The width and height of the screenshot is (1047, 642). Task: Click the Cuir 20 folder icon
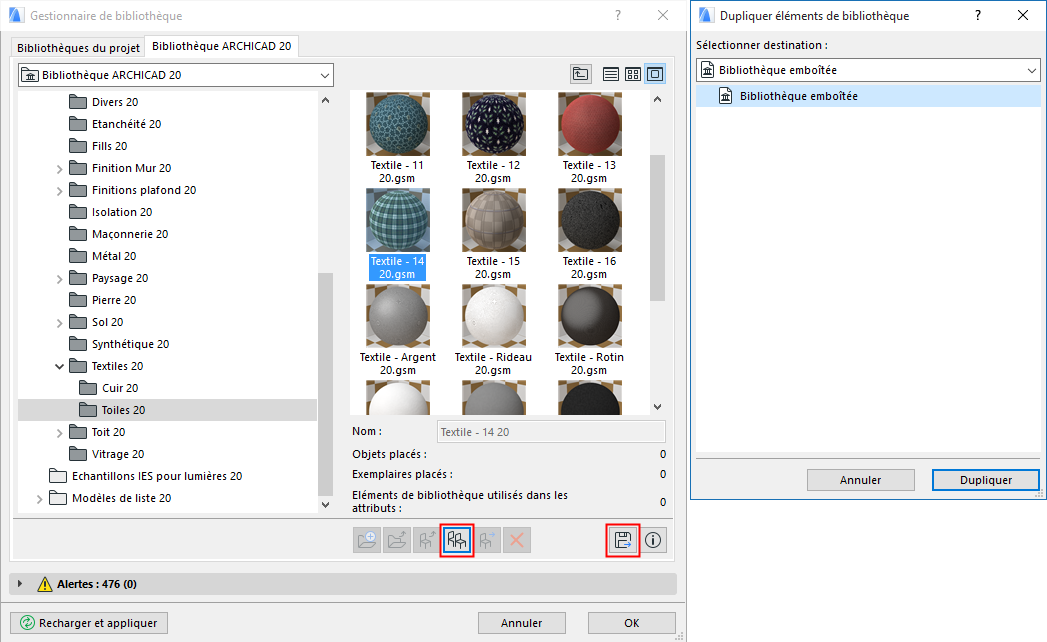pyautogui.click(x=88, y=387)
